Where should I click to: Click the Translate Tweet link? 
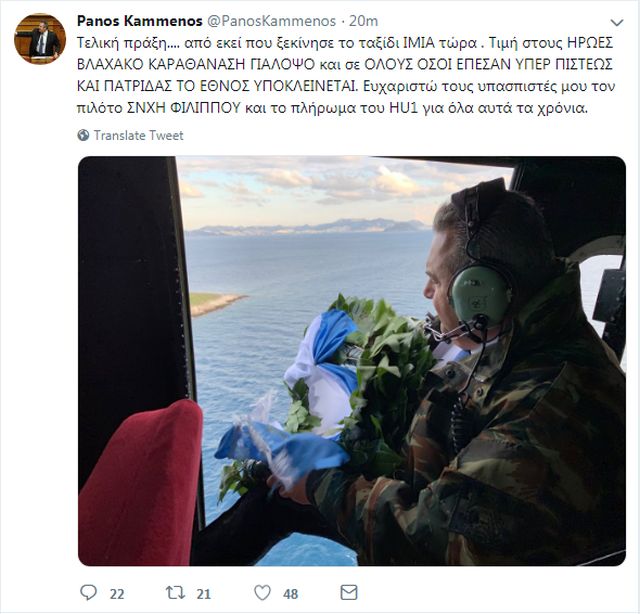(138, 135)
